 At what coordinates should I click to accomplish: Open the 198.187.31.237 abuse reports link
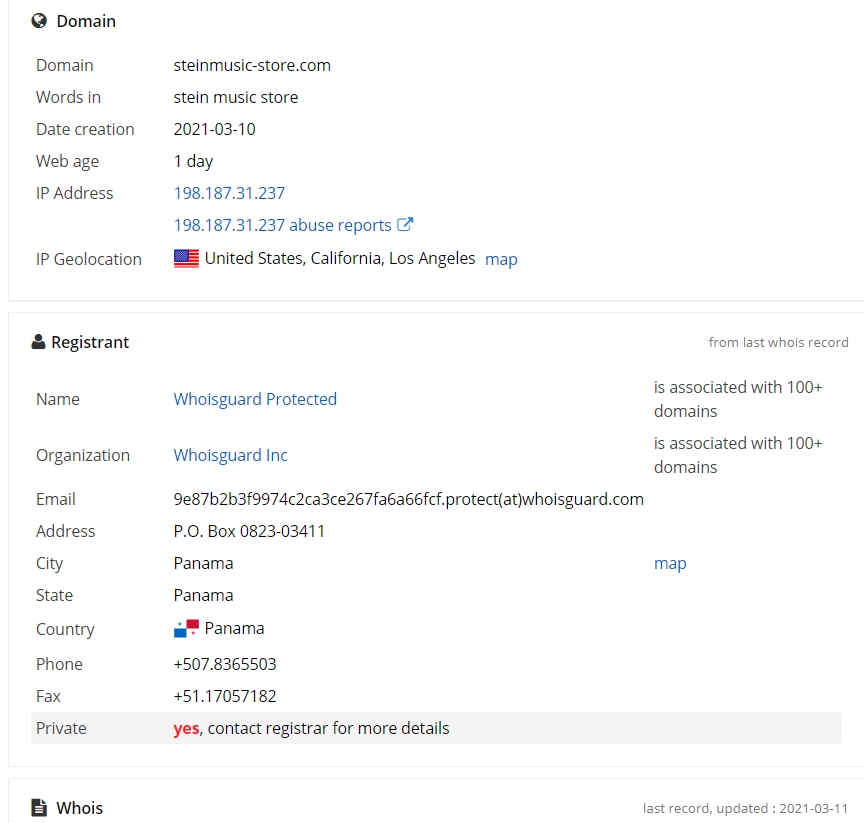pyautogui.click(x=282, y=225)
